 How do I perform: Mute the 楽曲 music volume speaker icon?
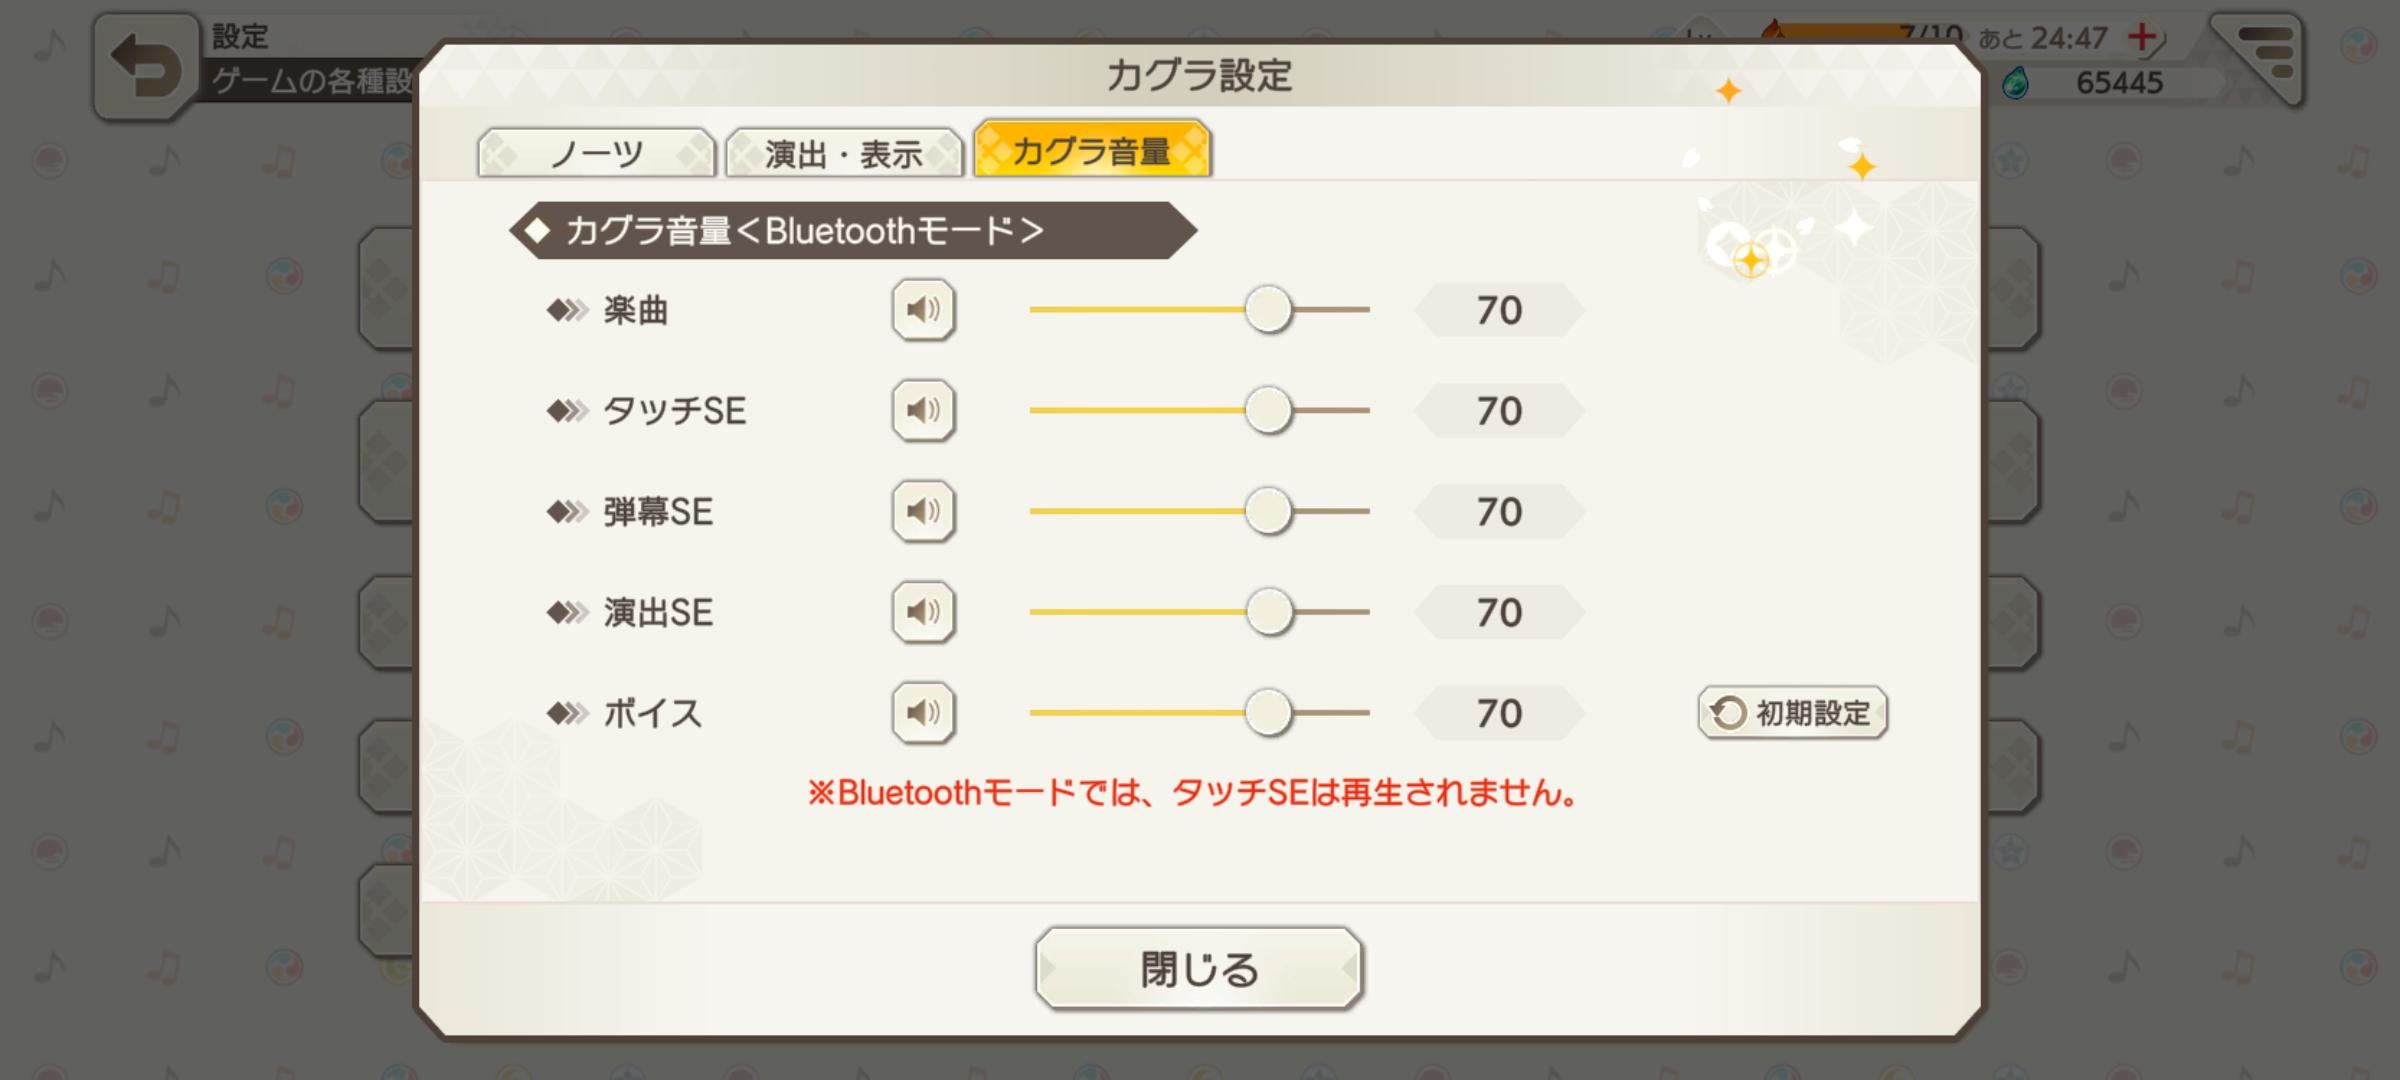[x=923, y=310]
